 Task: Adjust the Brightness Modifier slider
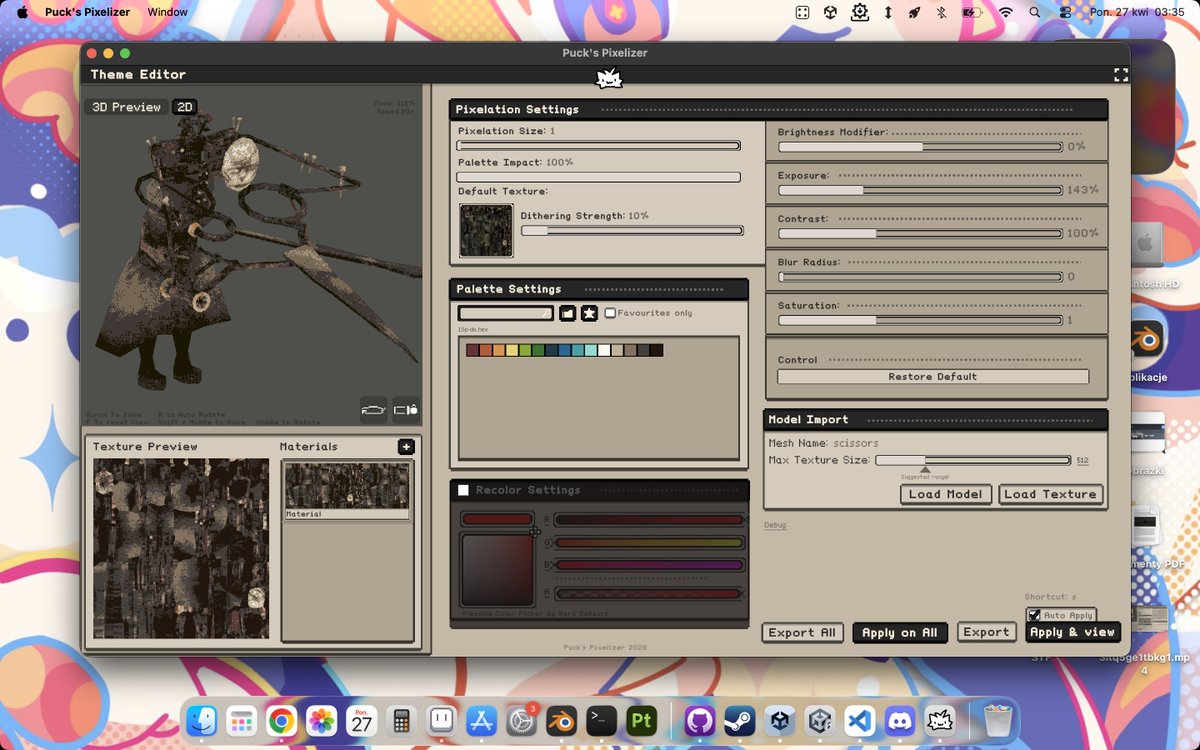920,146
